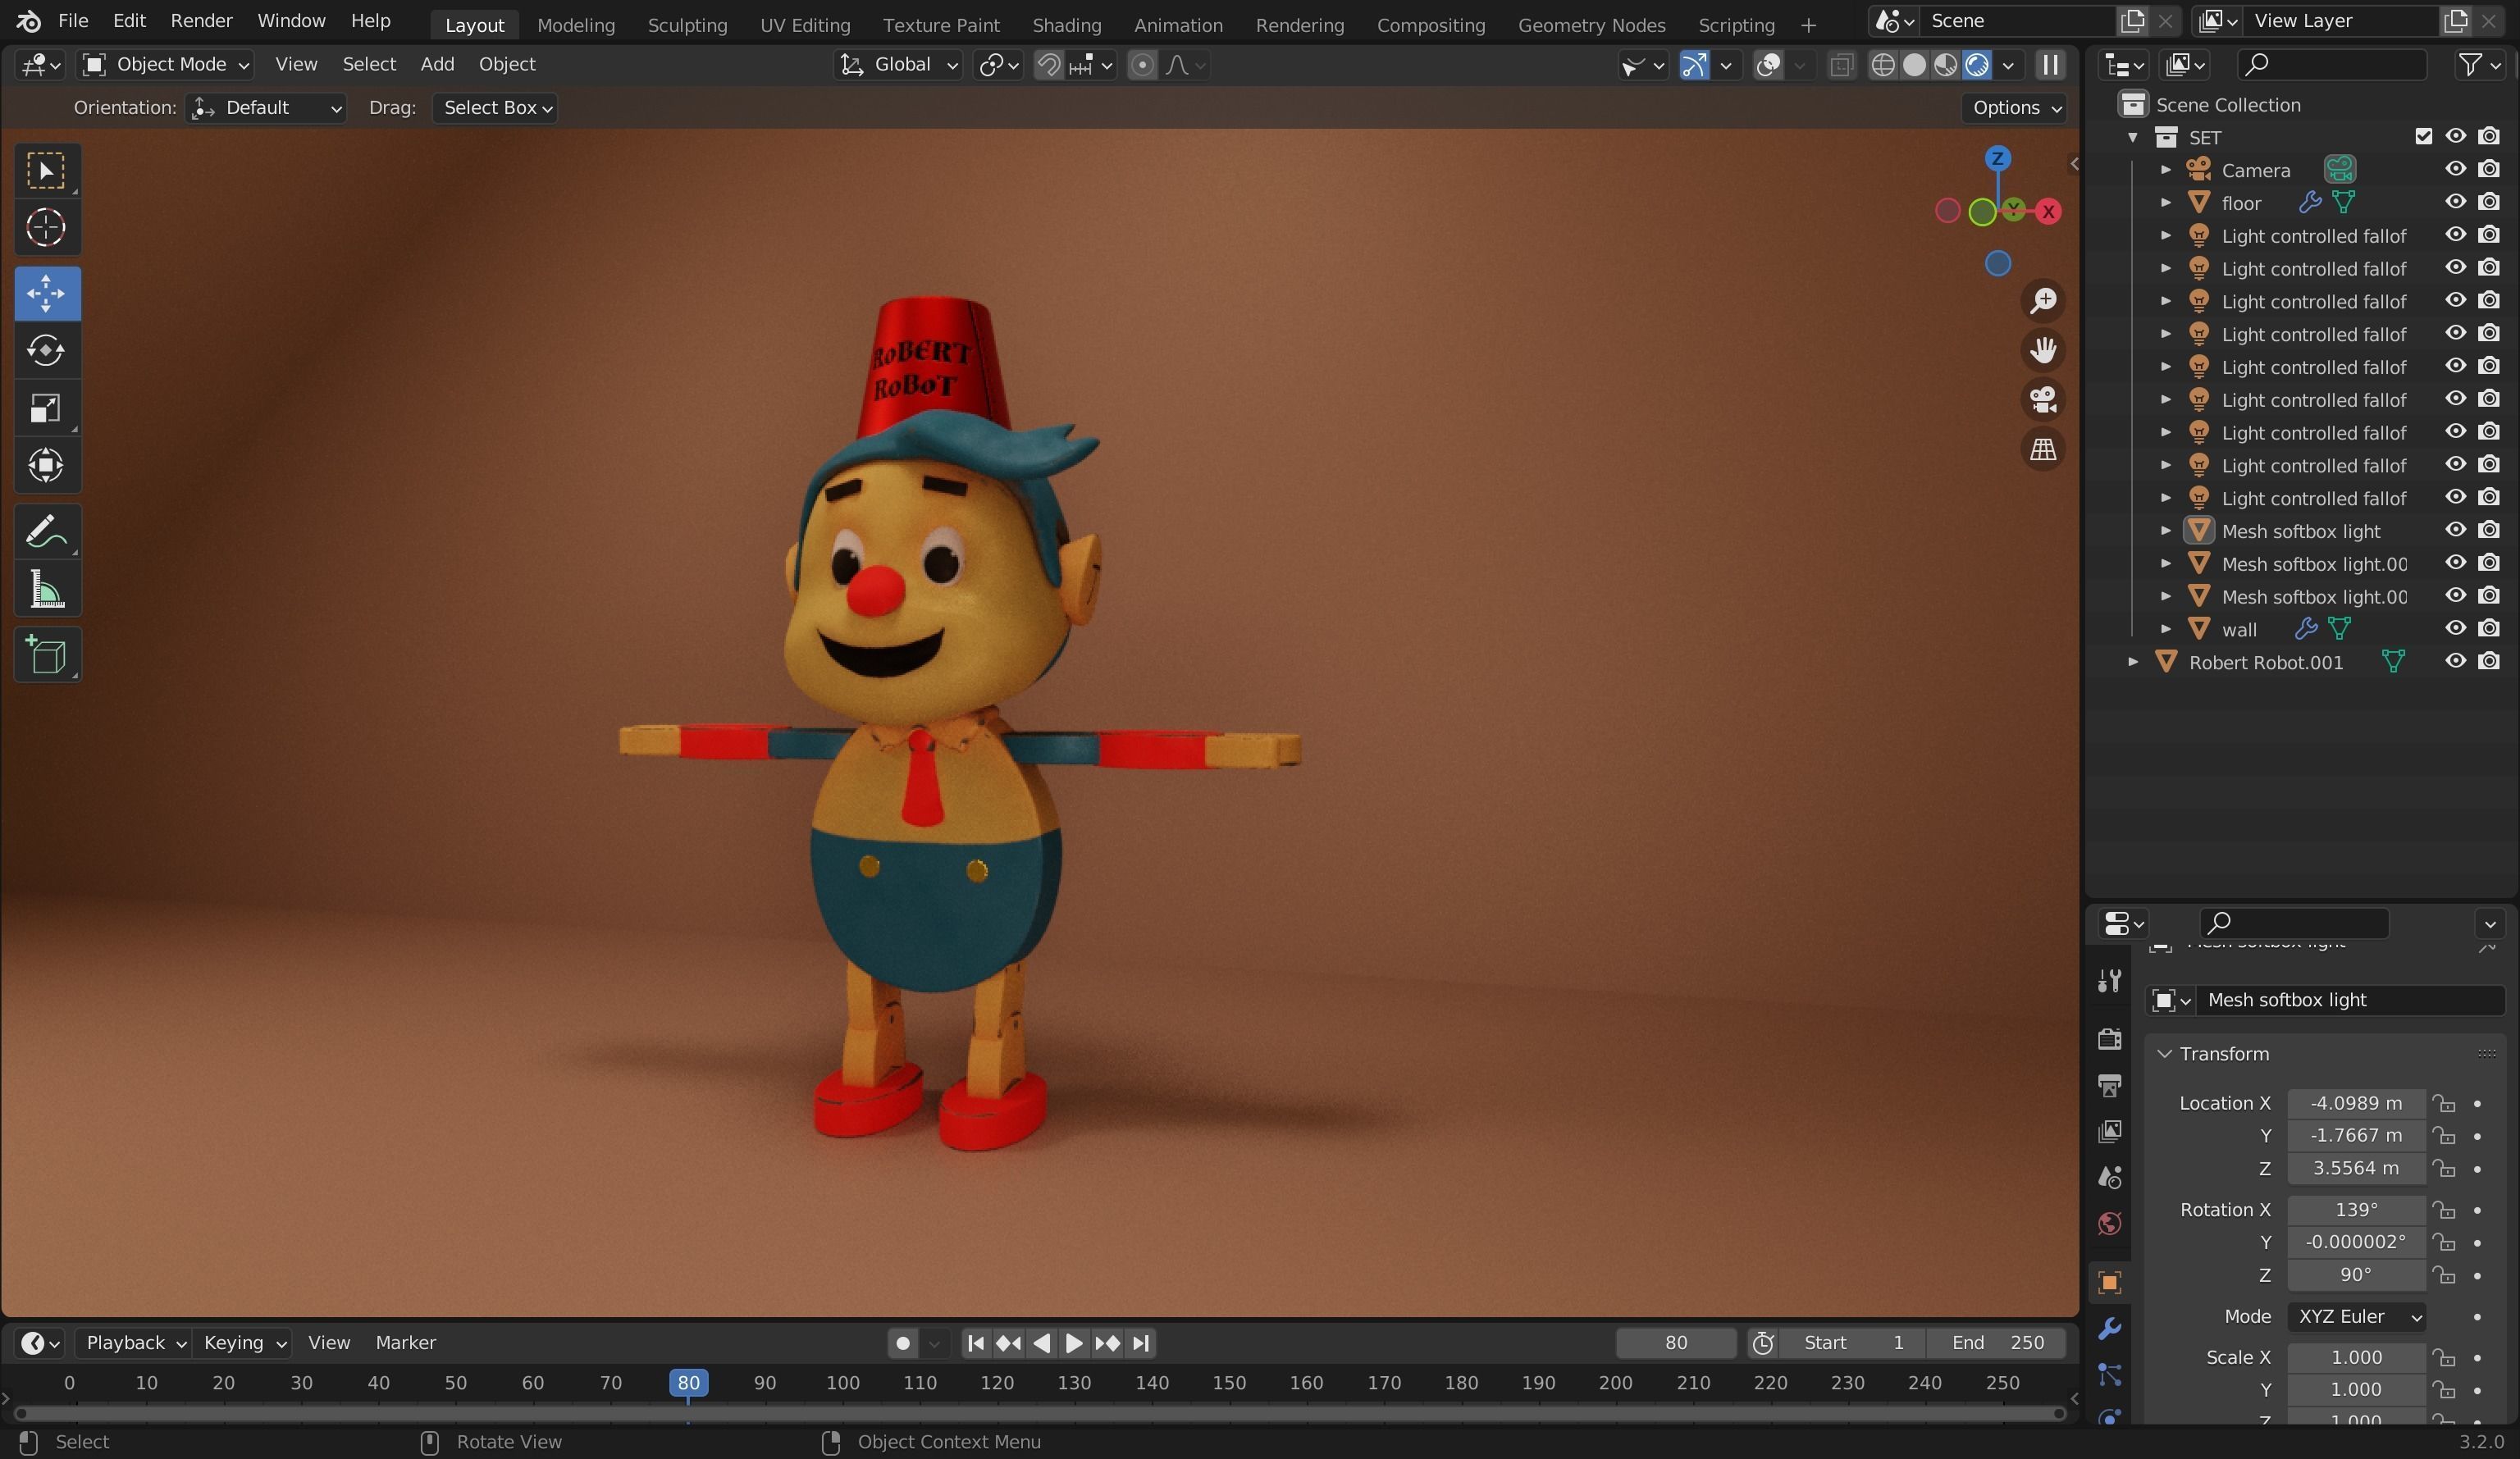Toggle auto keying record button
This screenshot has width=2520, height=1459.
(x=902, y=1343)
